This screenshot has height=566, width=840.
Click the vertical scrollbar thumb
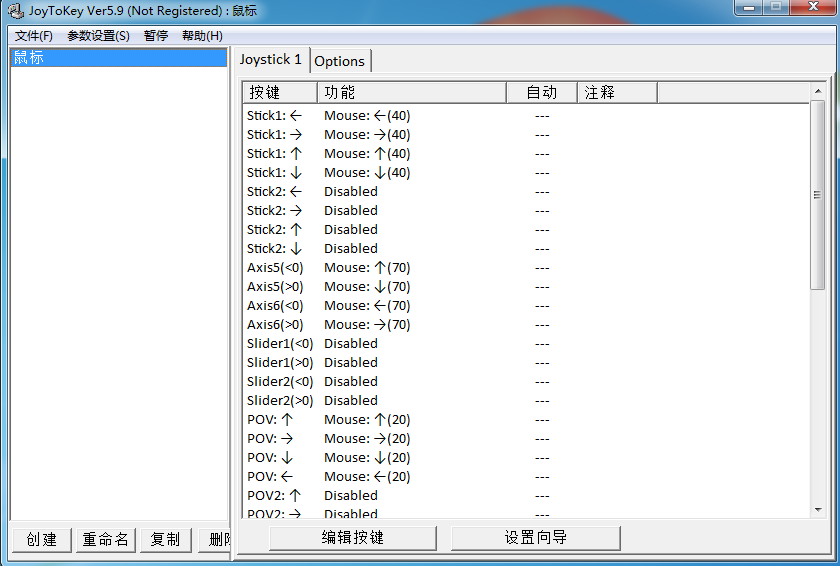pos(818,195)
